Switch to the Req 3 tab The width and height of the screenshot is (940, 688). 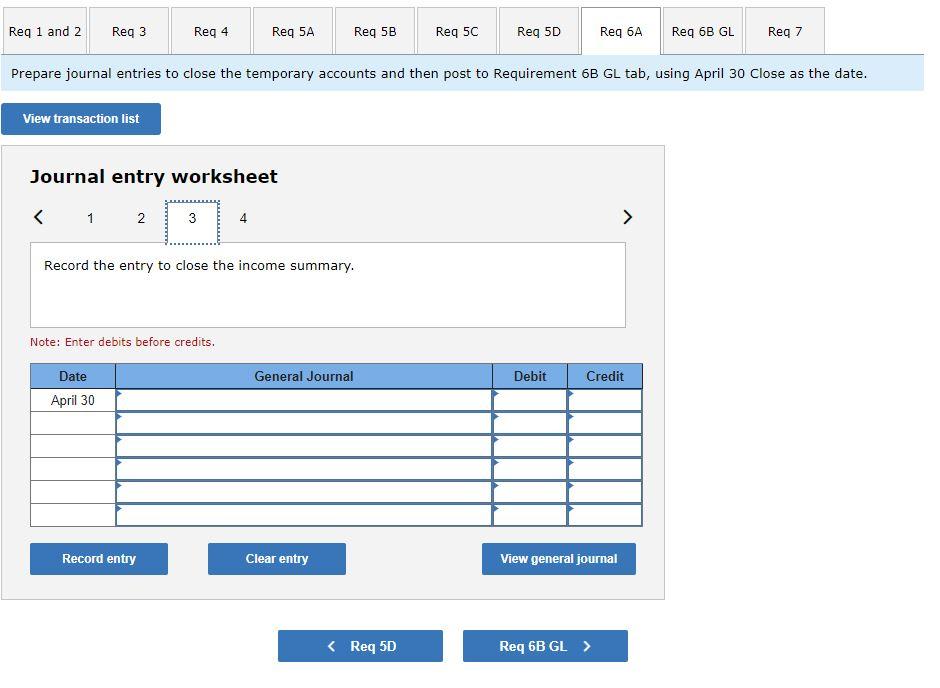pyautogui.click(x=129, y=31)
